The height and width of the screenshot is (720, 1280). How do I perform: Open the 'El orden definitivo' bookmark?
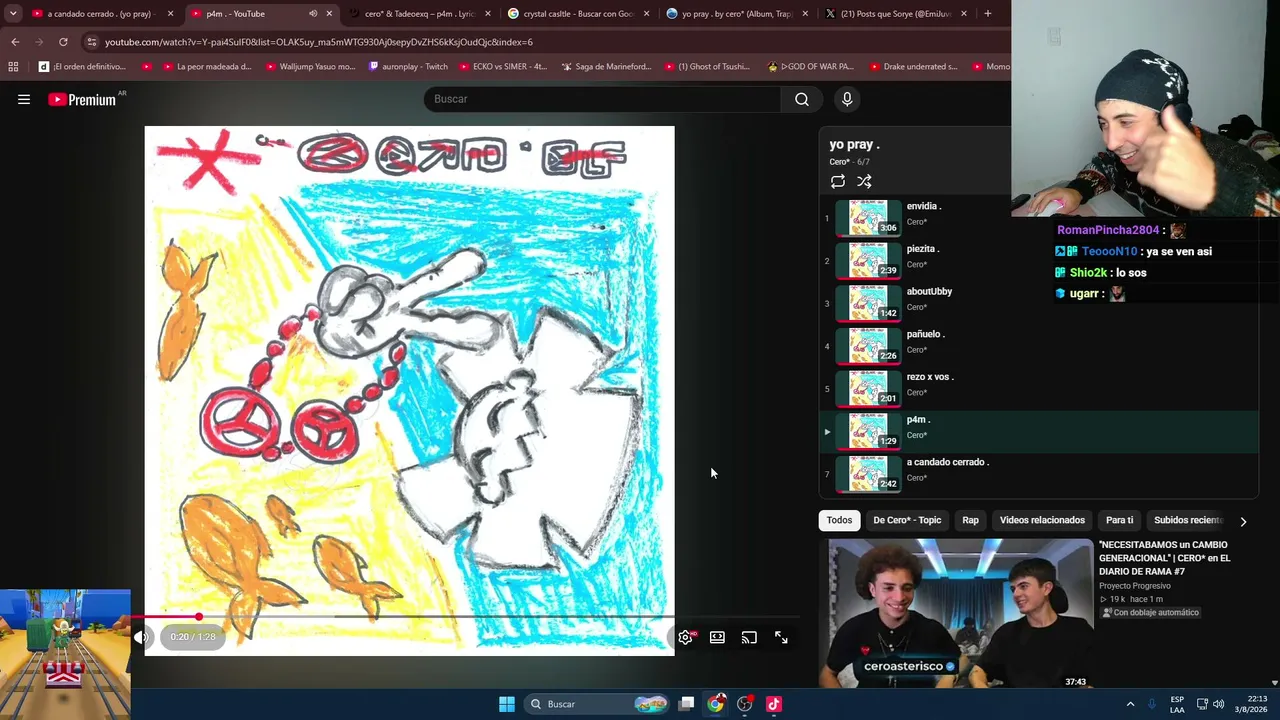click(x=82, y=67)
